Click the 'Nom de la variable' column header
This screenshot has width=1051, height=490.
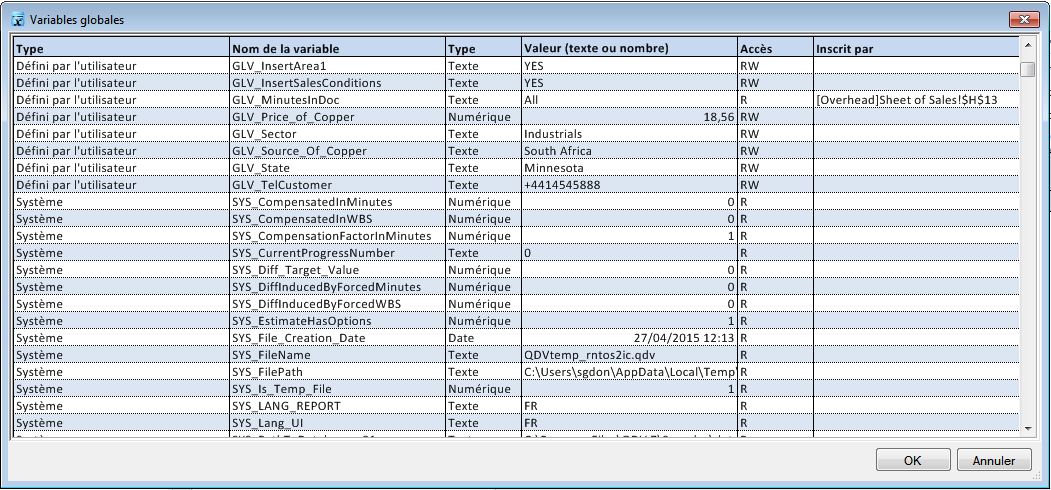tap(338, 49)
